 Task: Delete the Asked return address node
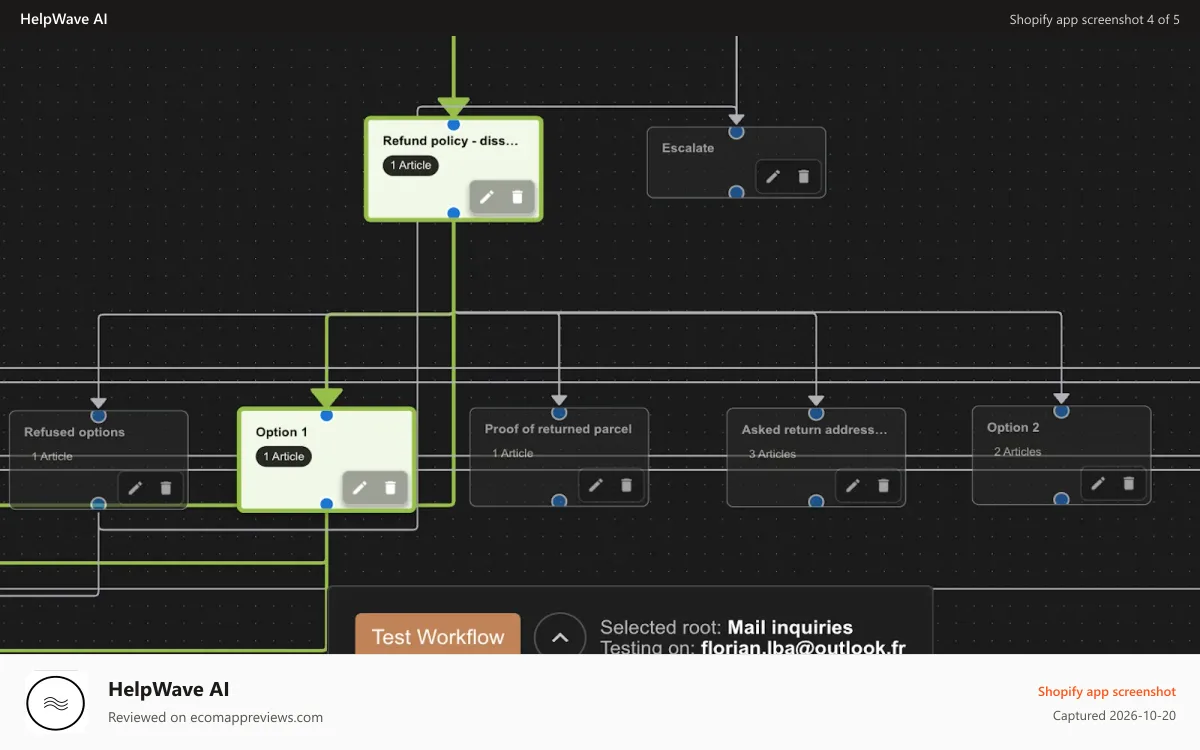[x=883, y=485]
